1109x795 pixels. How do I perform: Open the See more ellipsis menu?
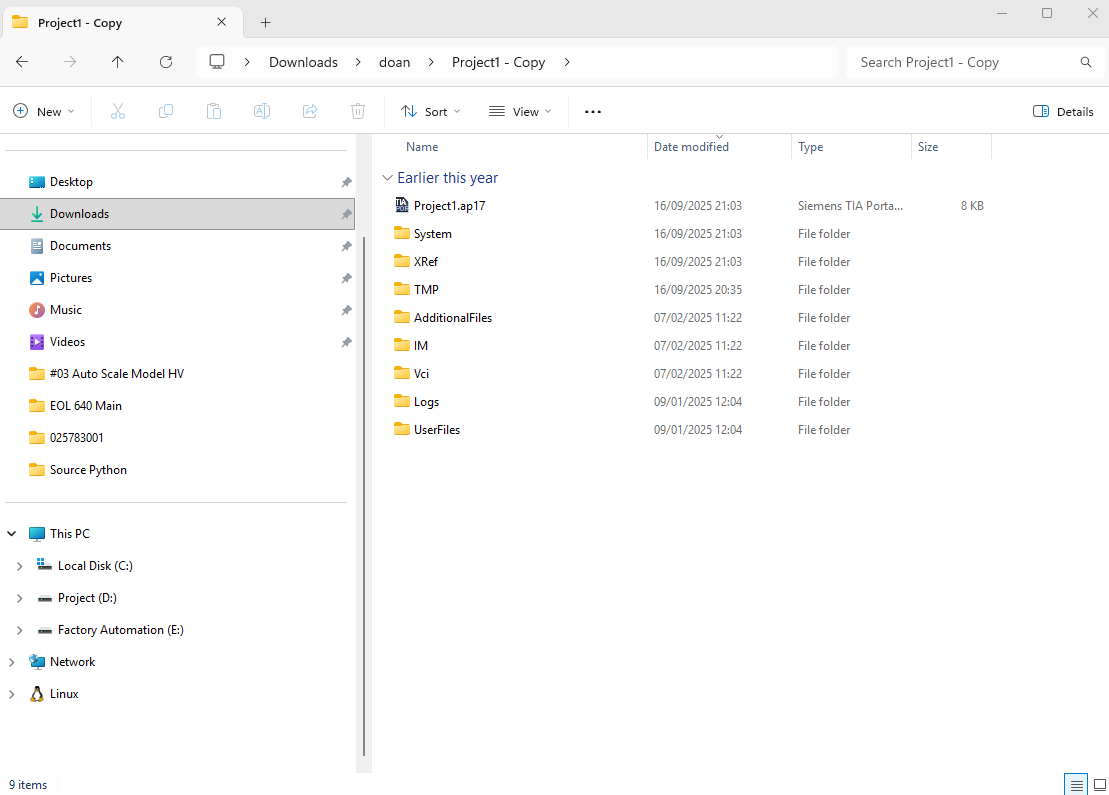click(x=593, y=111)
